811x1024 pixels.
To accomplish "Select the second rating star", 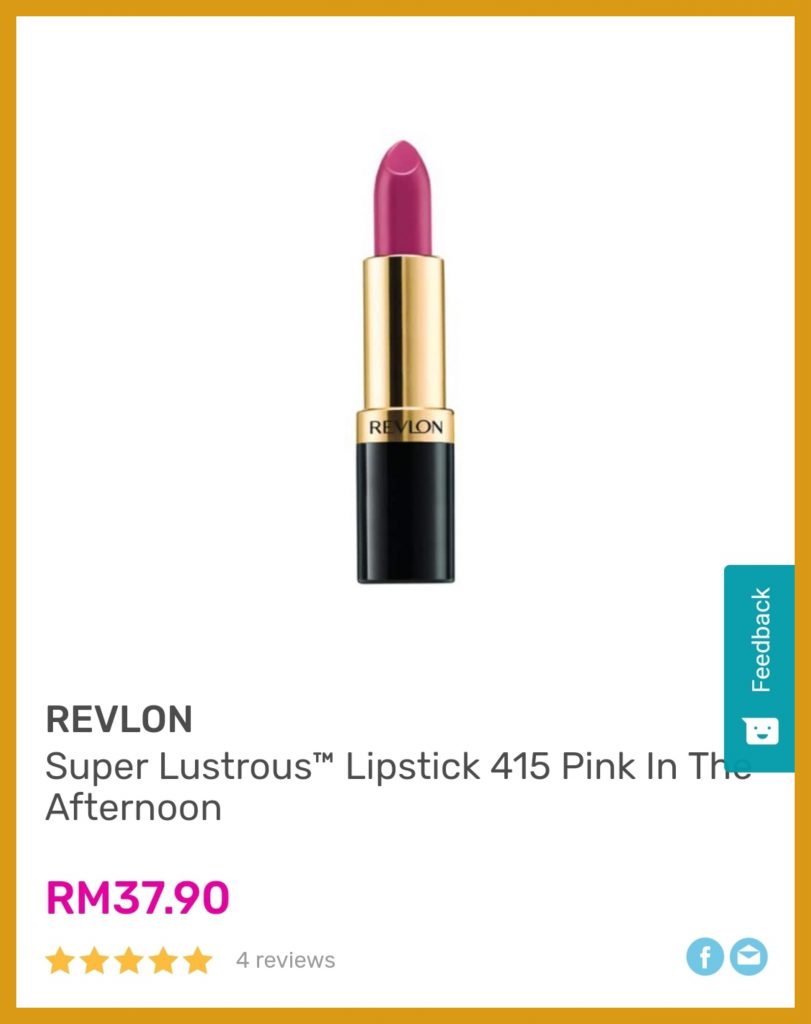I will coord(95,961).
